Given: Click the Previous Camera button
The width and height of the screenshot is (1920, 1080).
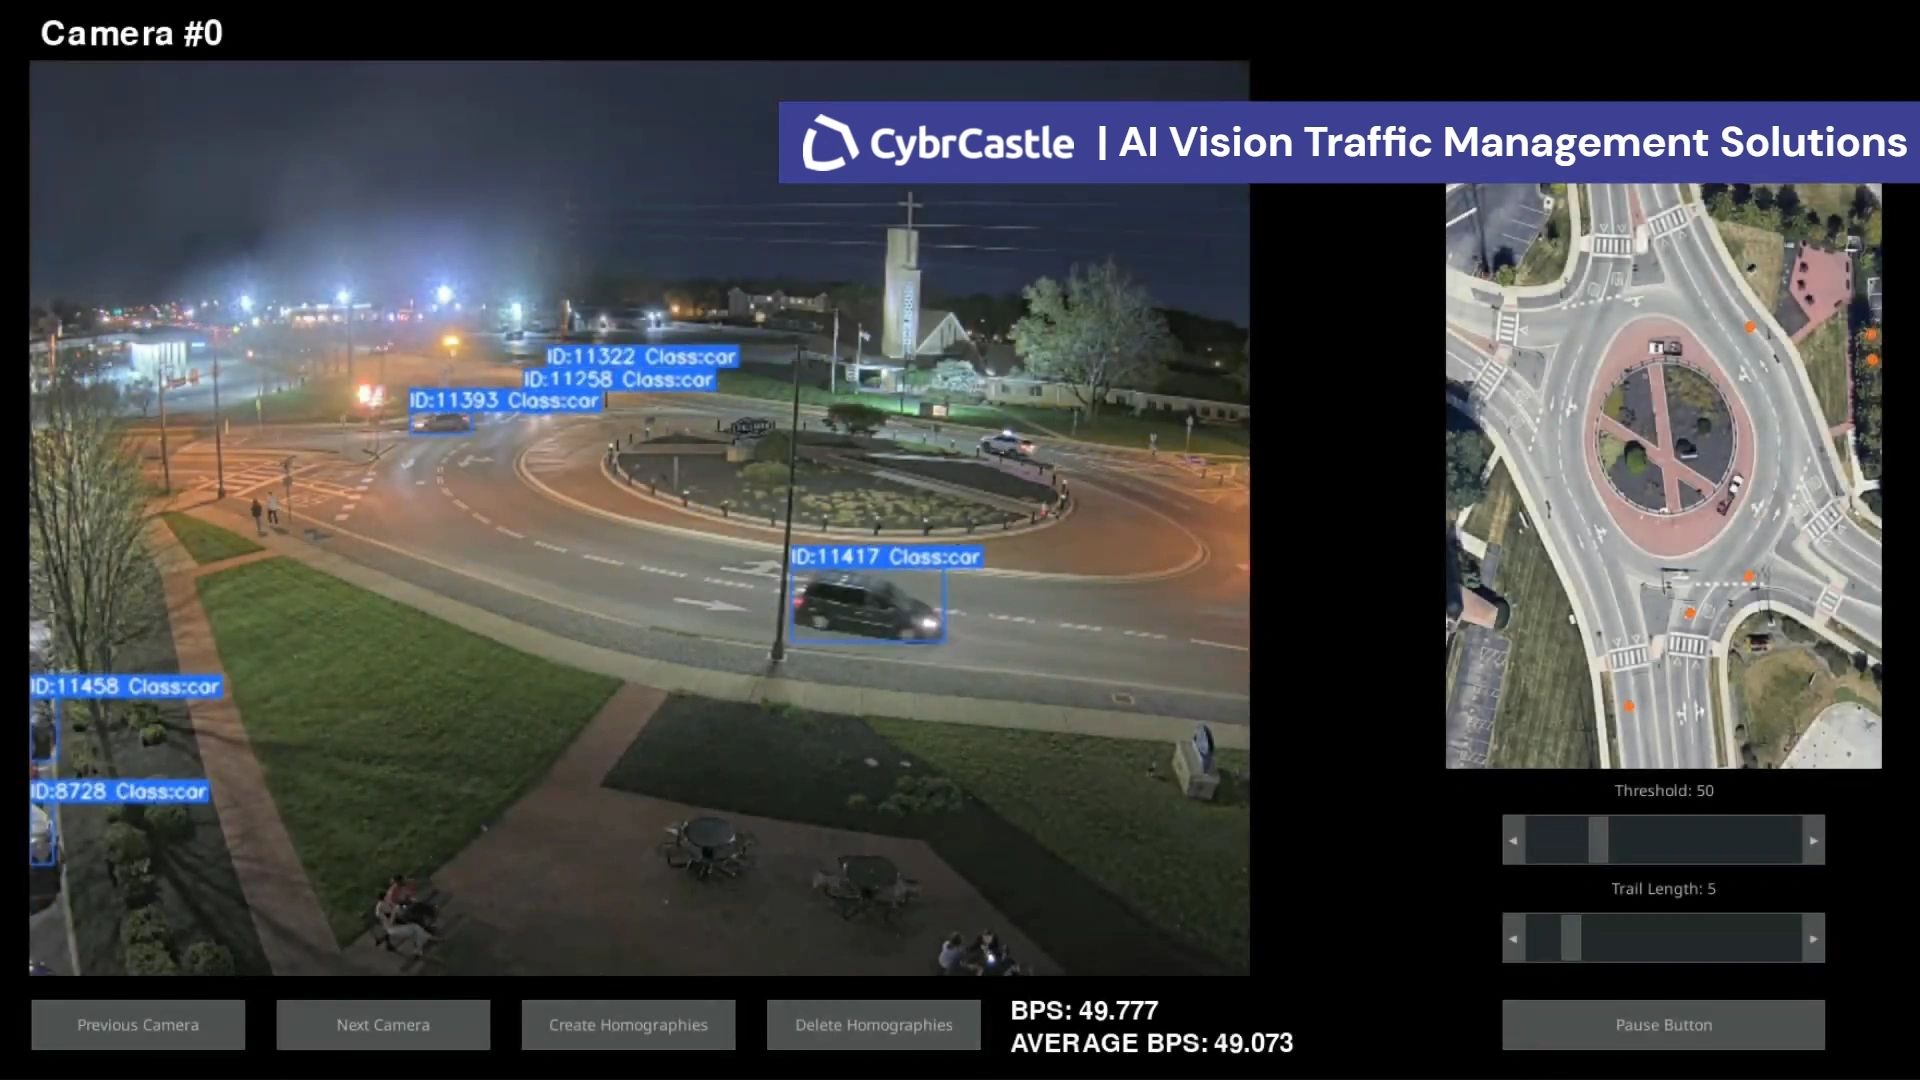Looking at the screenshot, I should click(138, 1024).
